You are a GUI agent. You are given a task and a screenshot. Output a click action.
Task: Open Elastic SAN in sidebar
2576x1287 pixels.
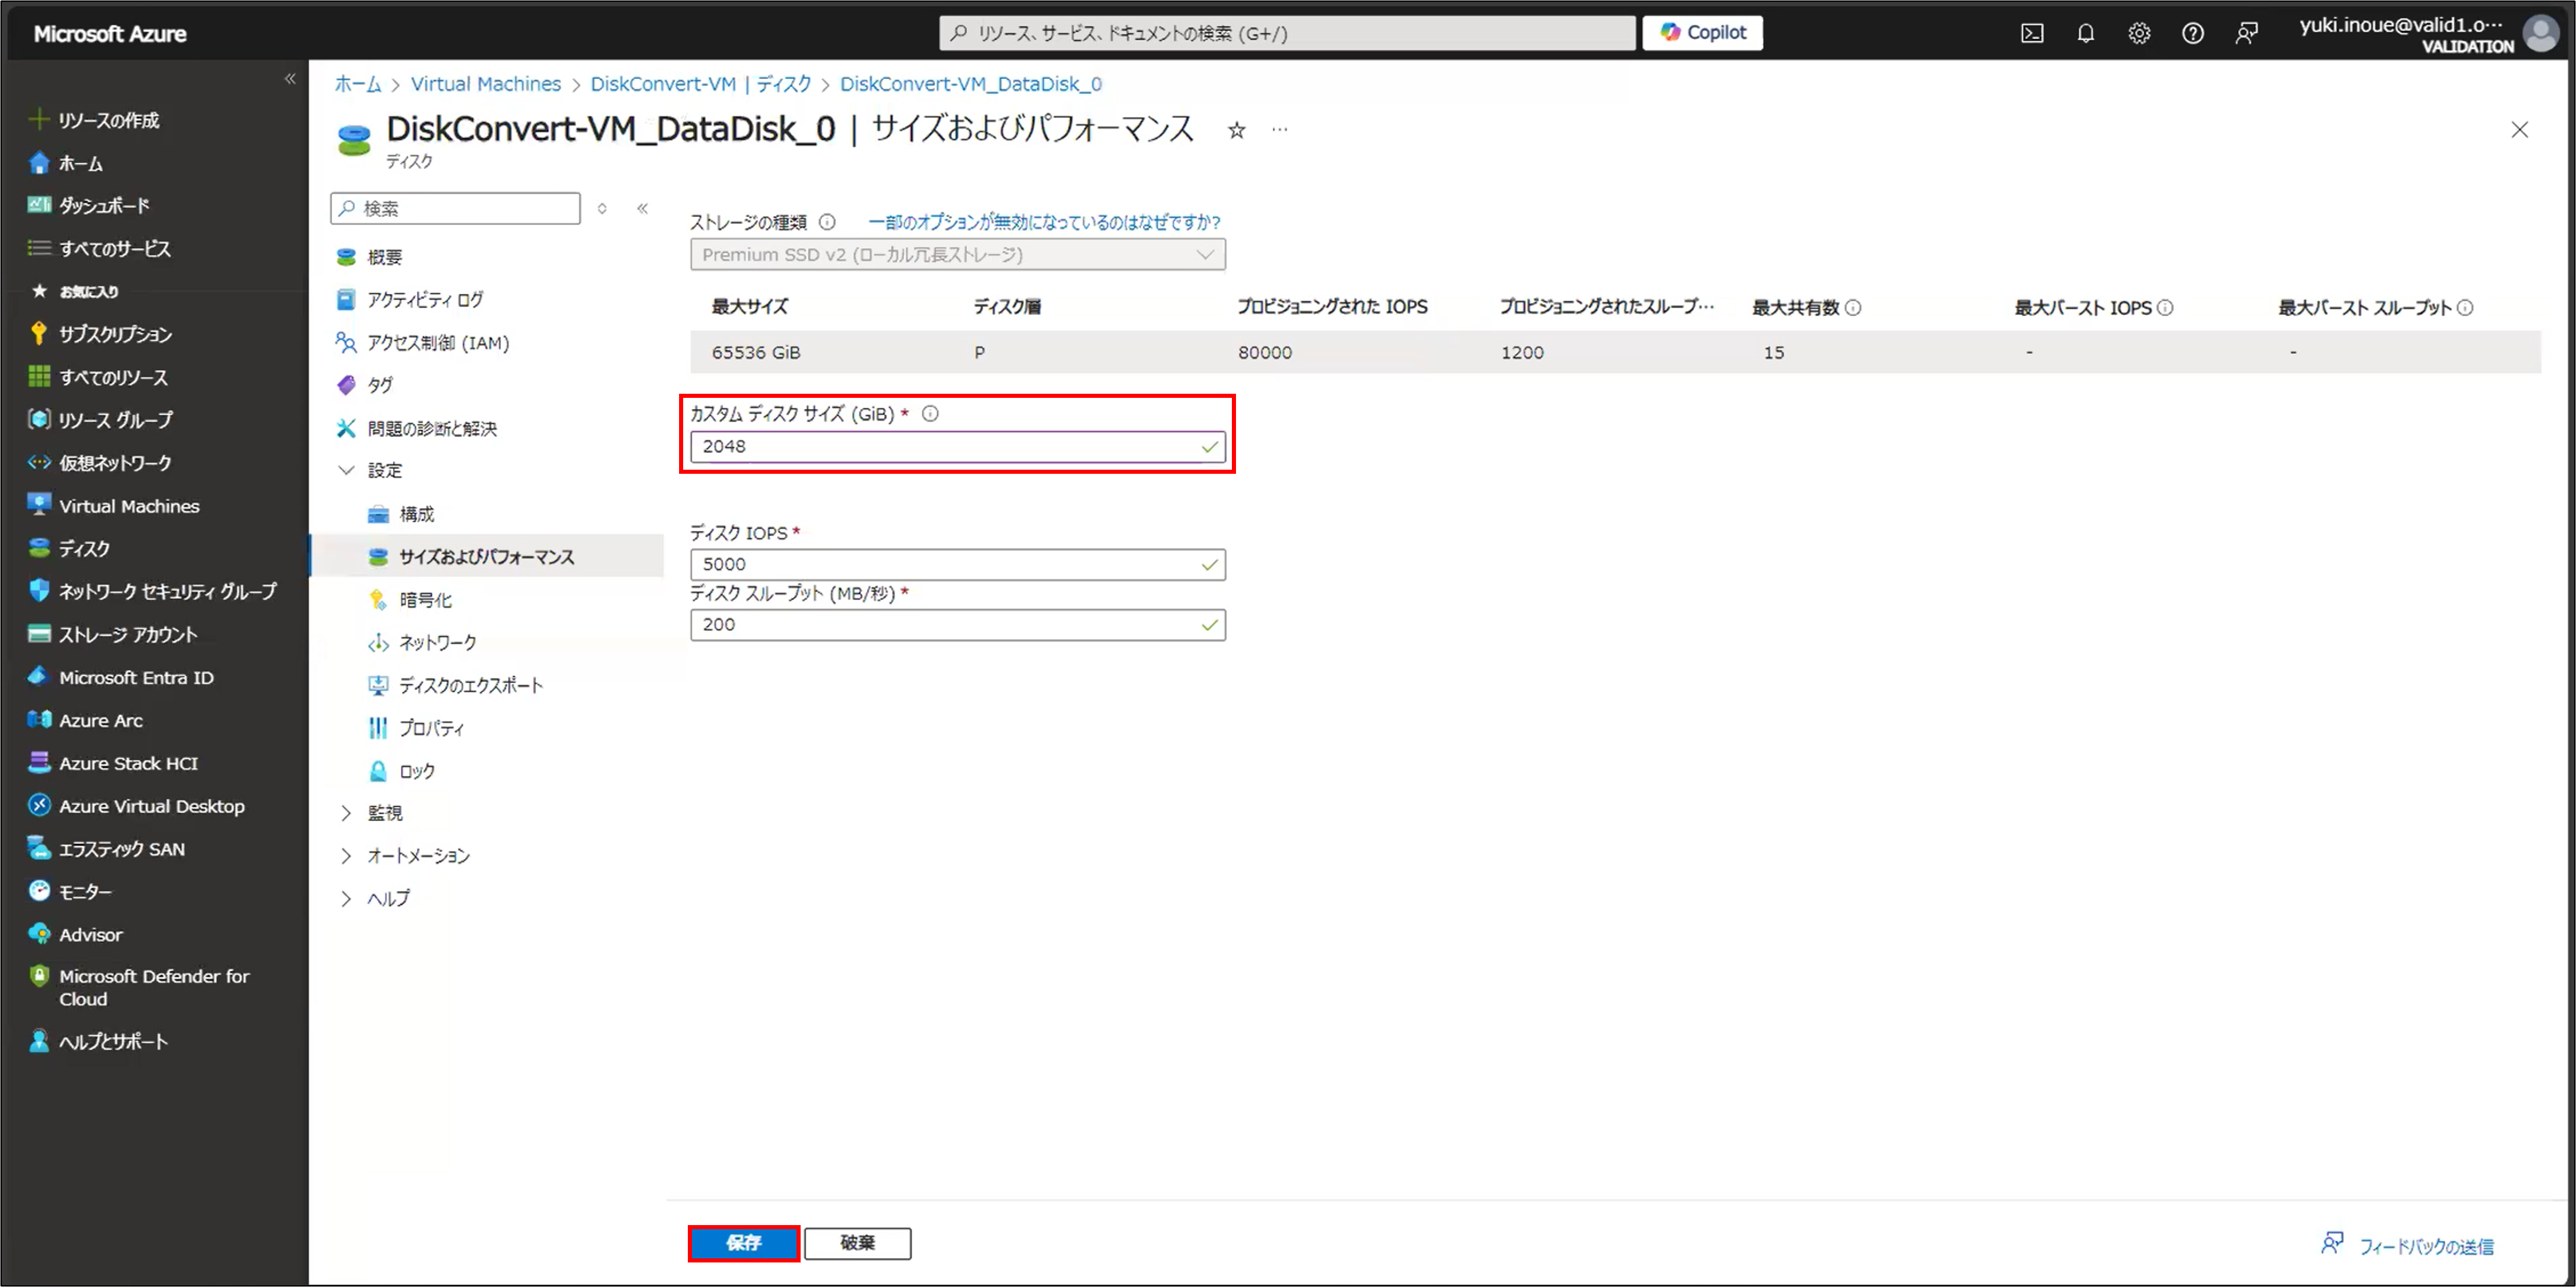tap(106, 849)
